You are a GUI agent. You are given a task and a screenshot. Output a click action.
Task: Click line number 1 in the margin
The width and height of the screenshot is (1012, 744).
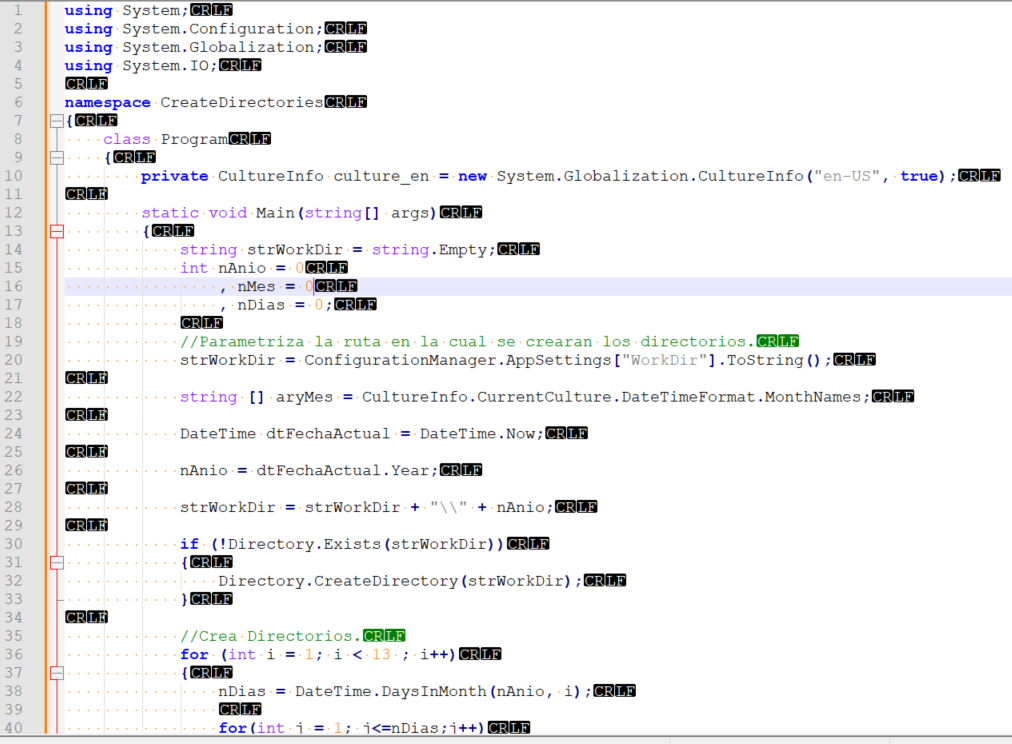click(17, 10)
